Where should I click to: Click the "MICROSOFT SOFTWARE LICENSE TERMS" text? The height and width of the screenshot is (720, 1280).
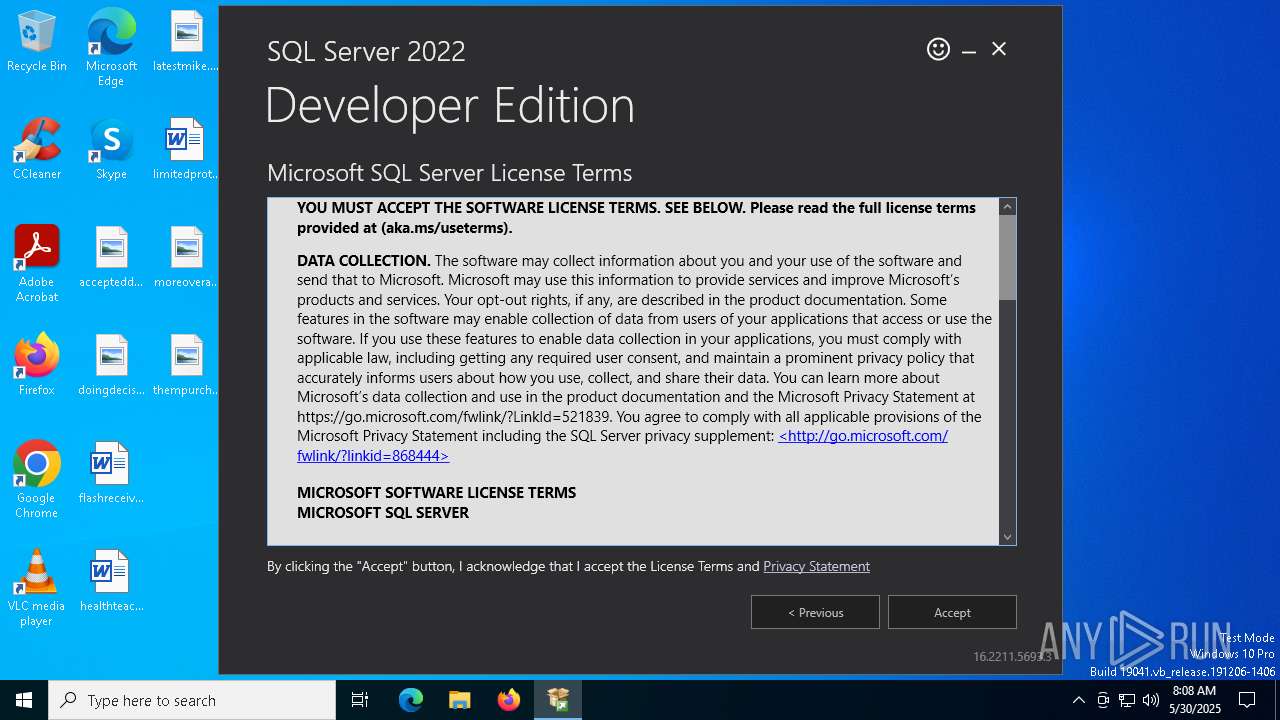click(436, 493)
